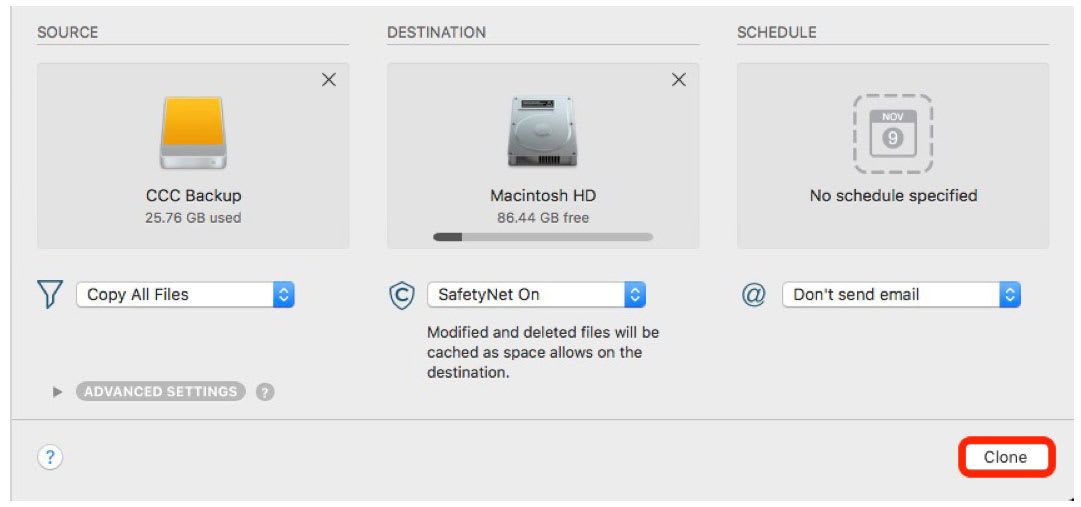Click the "25.76 GB used" text
The image size is (1081, 507).
click(193, 218)
